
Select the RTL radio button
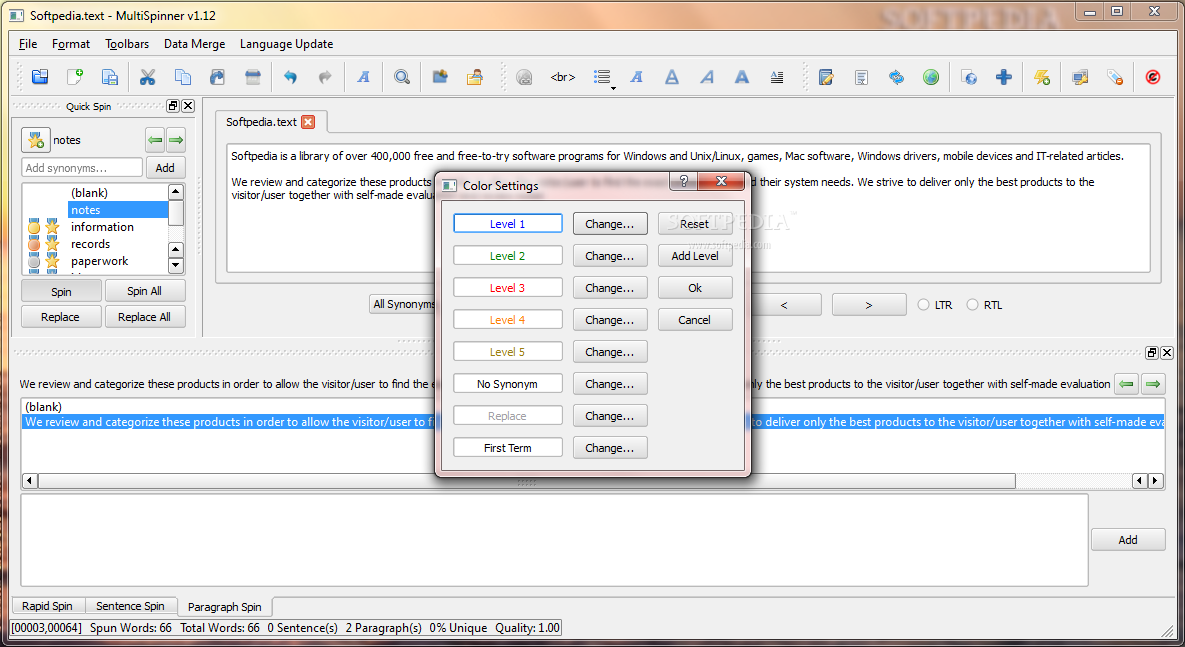[x=973, y=305]
